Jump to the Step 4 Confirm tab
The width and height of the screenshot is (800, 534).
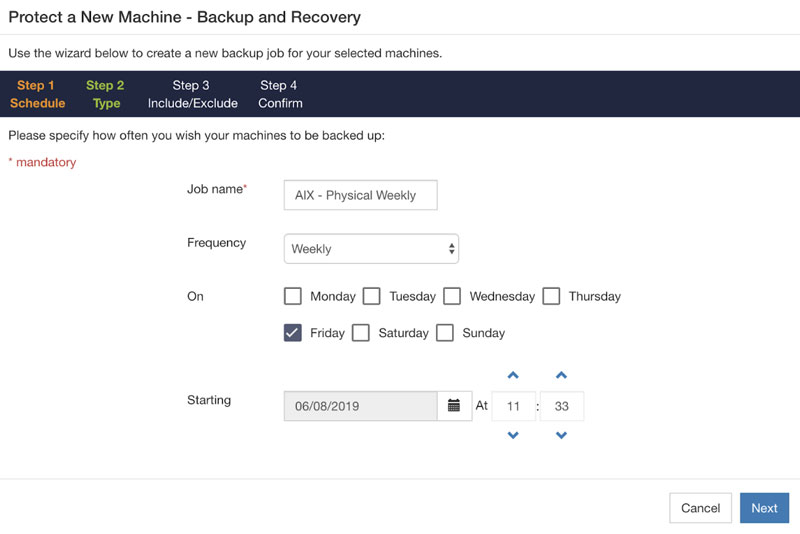pyautogui.click(x=280, y=94)
